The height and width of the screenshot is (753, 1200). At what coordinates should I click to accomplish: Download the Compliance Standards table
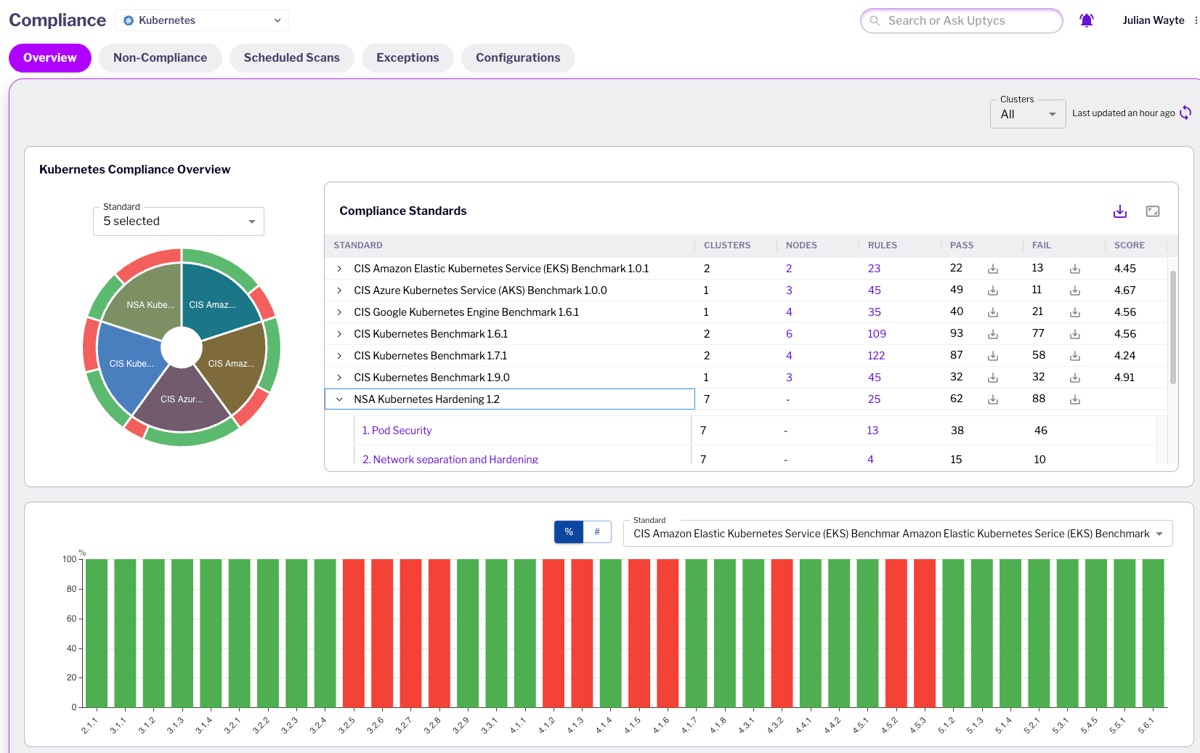[1120, 211]
